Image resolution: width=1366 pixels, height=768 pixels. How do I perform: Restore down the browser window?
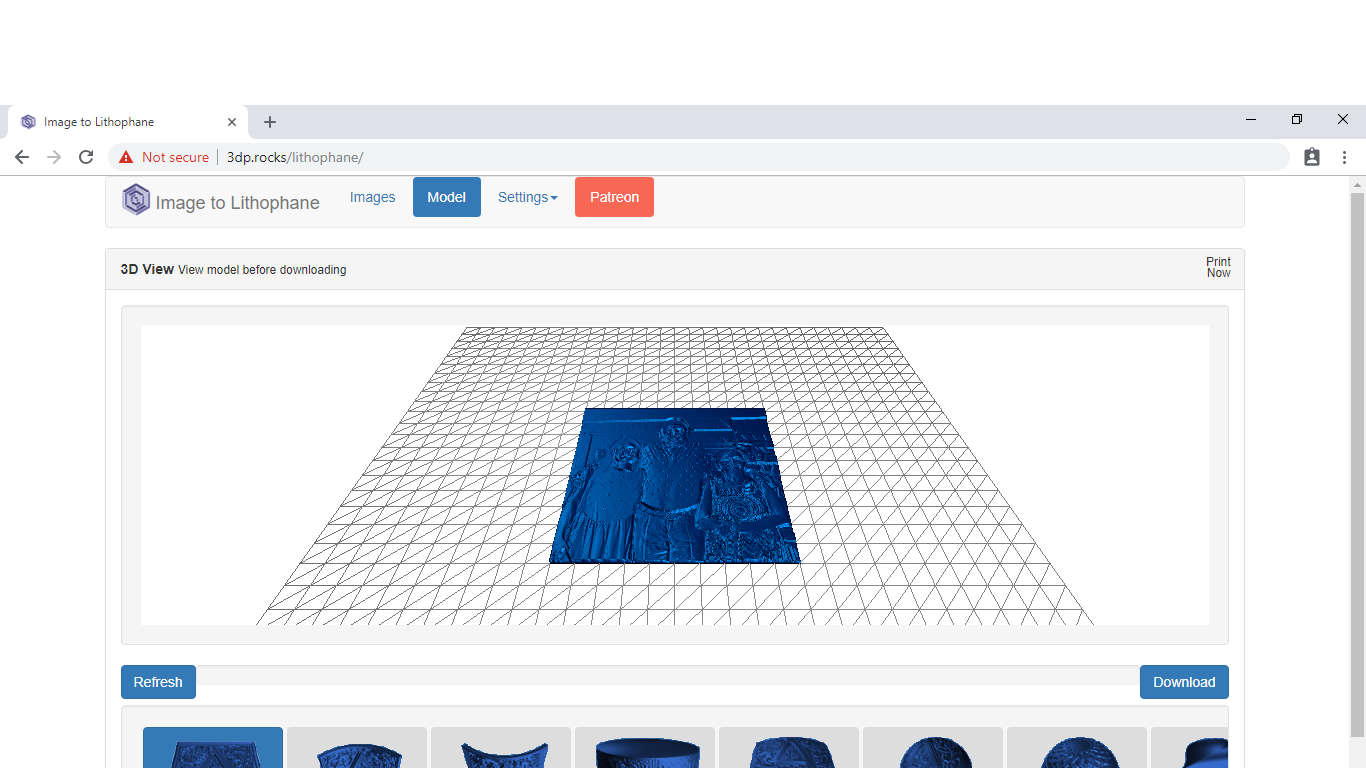pyautogui.click(x=1297, y=120)
